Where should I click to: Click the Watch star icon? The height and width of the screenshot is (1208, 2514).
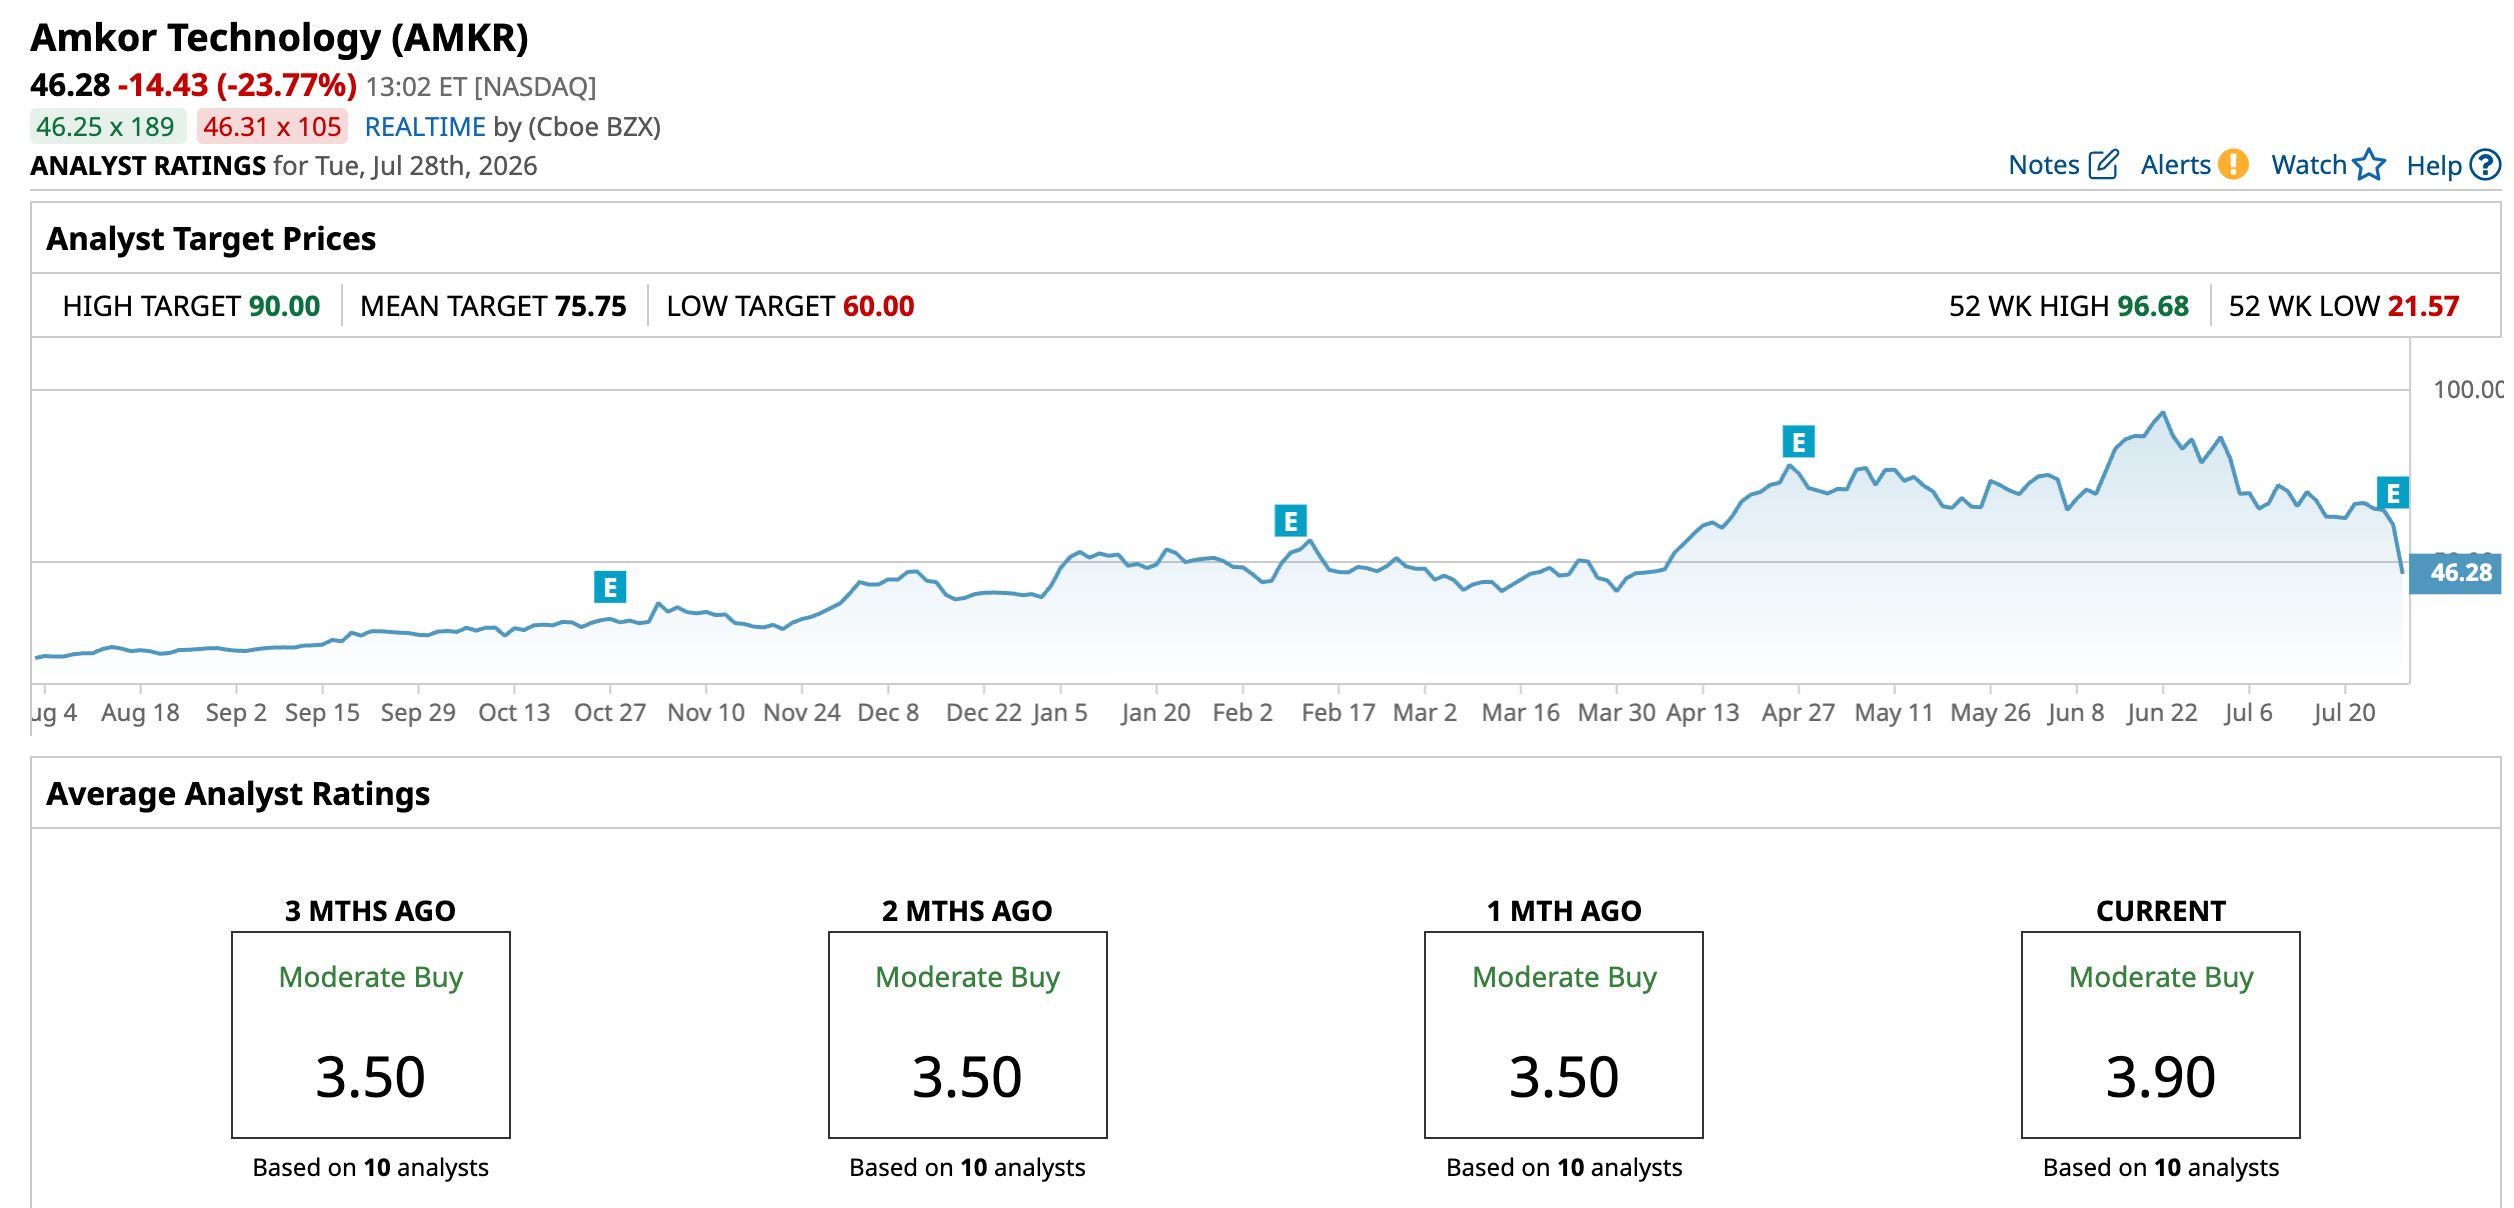[x=2369, y=165]
